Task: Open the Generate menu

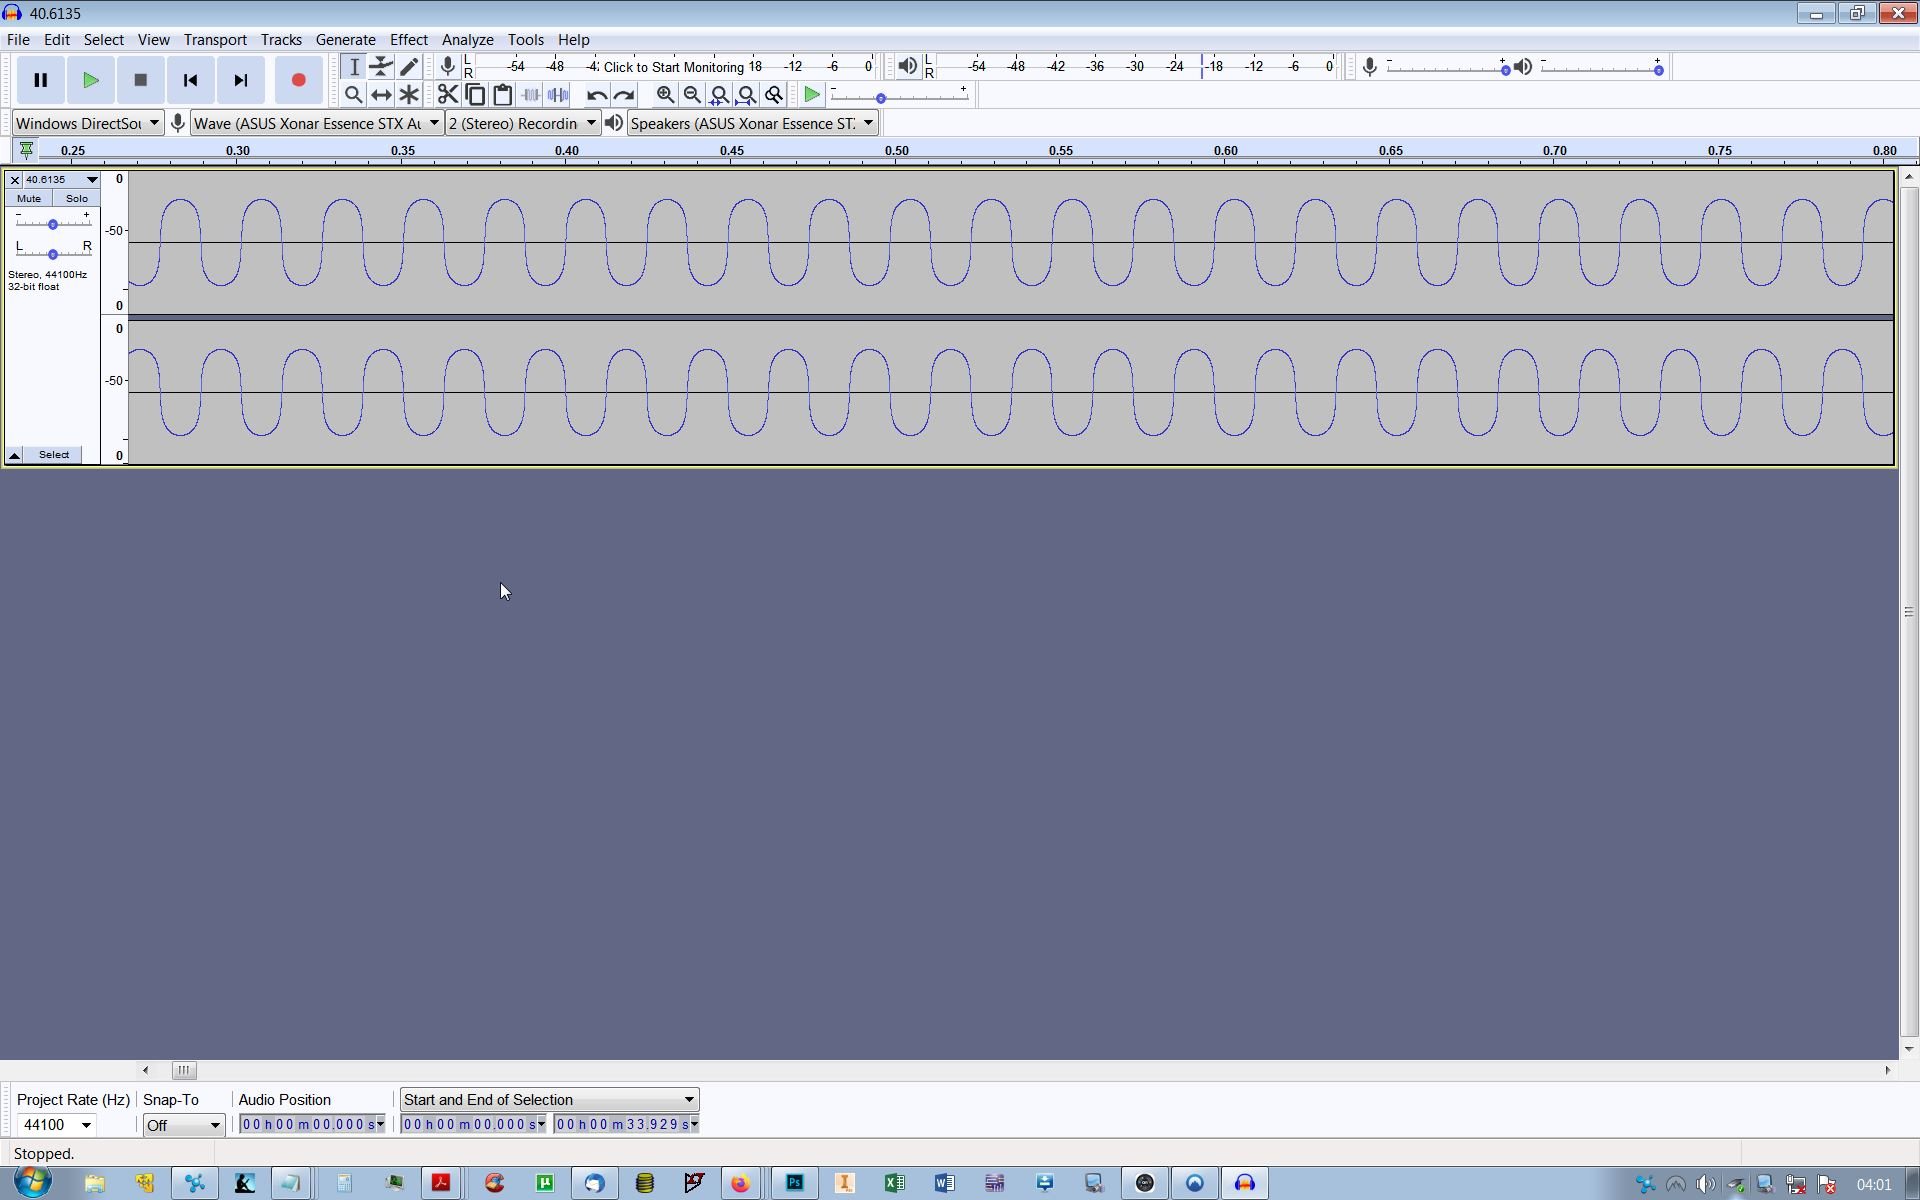Action: click(x=345, y=40)
